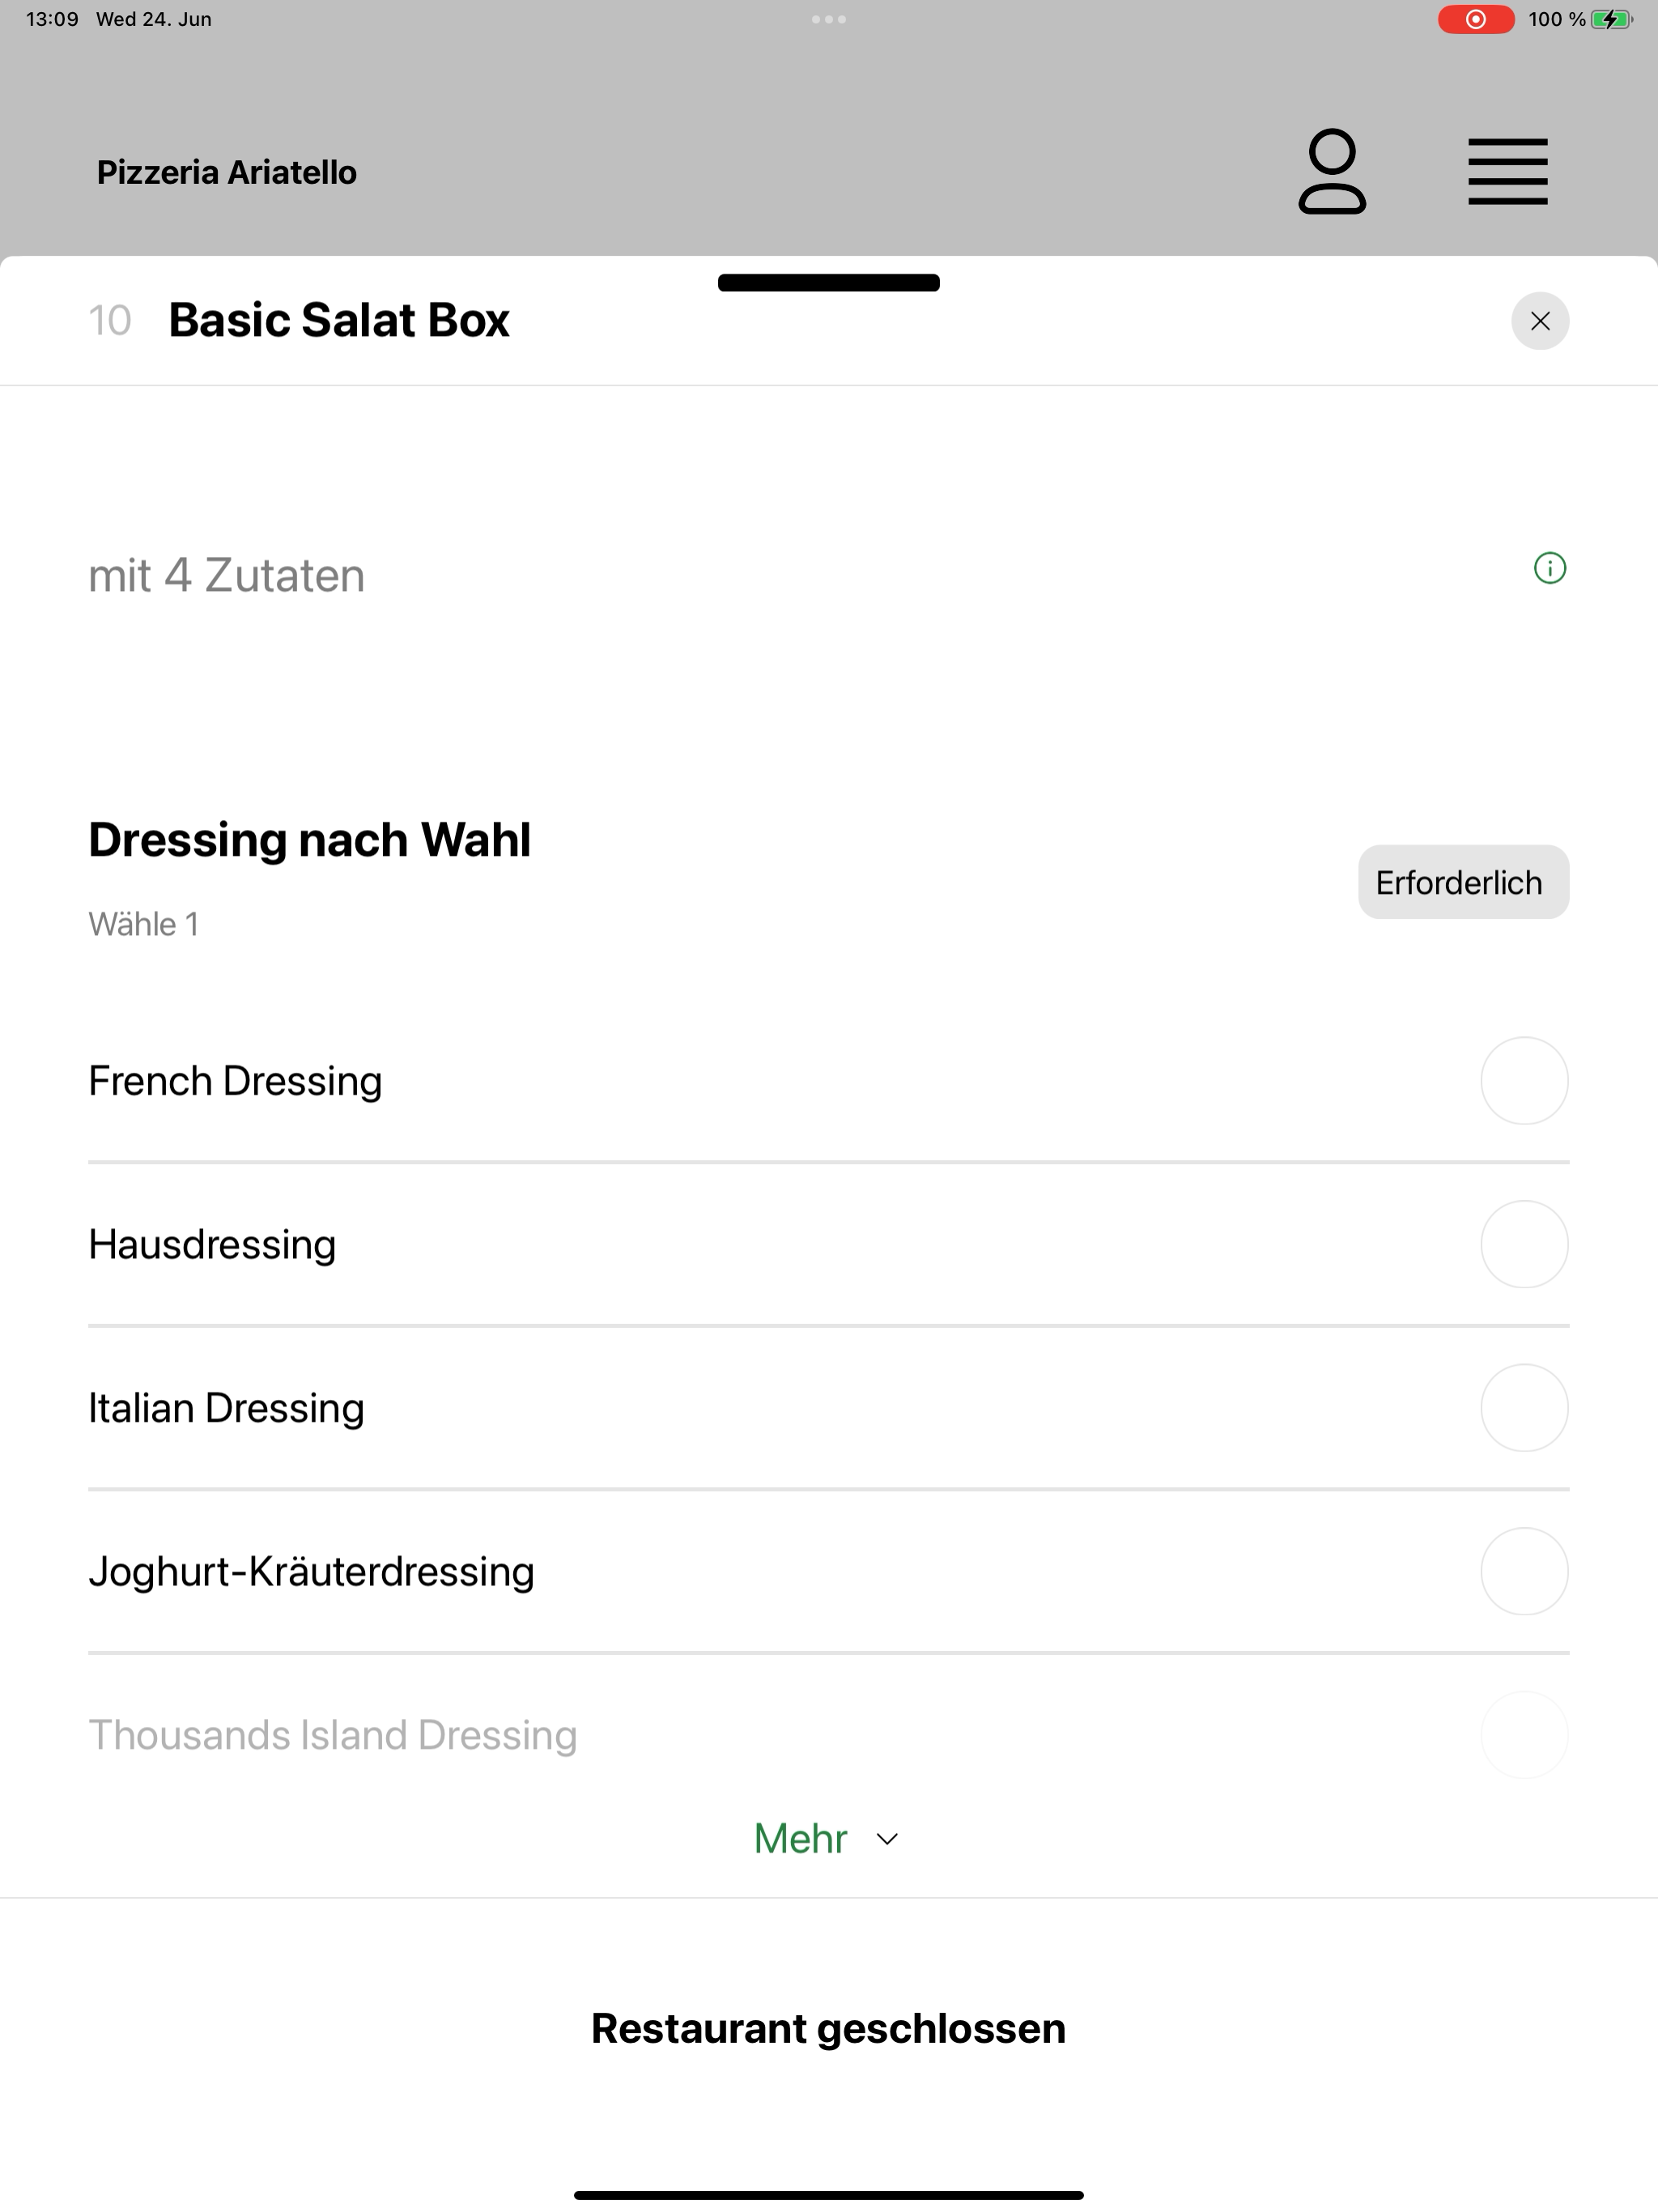This screenshot has width=1658, height=2212.
Task: Expand more dressings with Mehr
Action: point(827,1838)
